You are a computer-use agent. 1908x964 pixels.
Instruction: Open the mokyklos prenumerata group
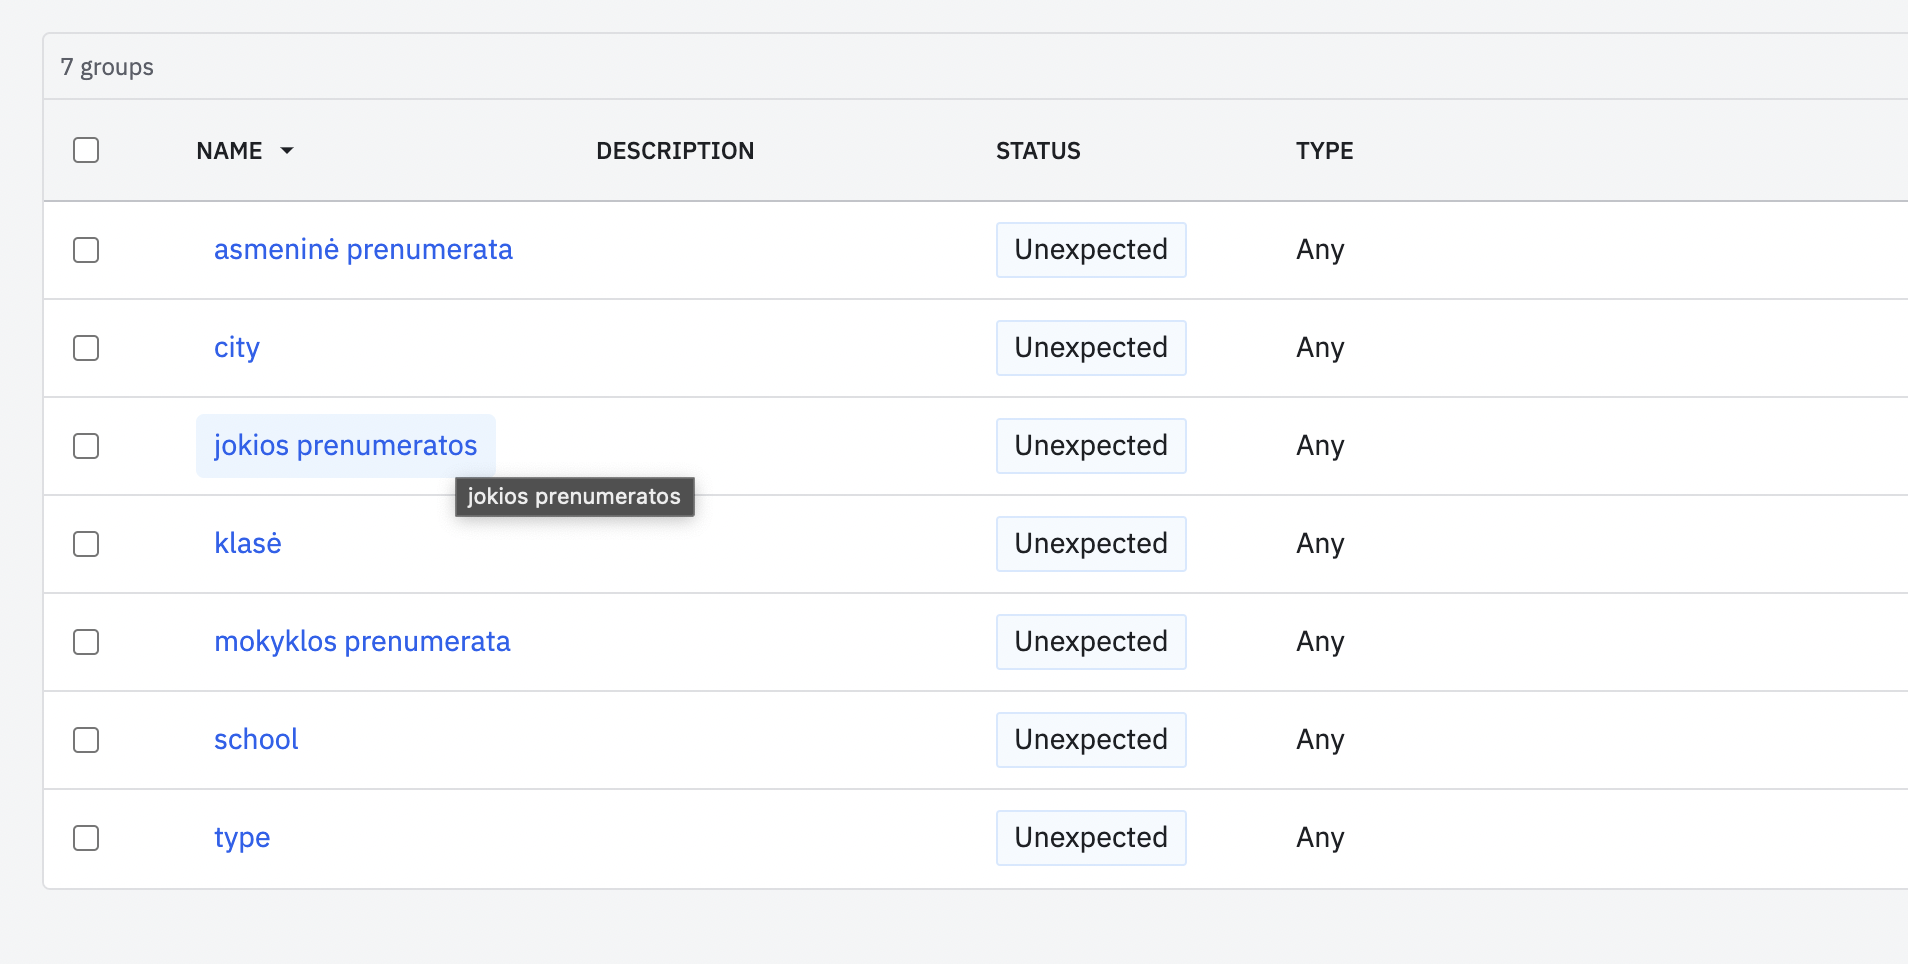point(362,642)
